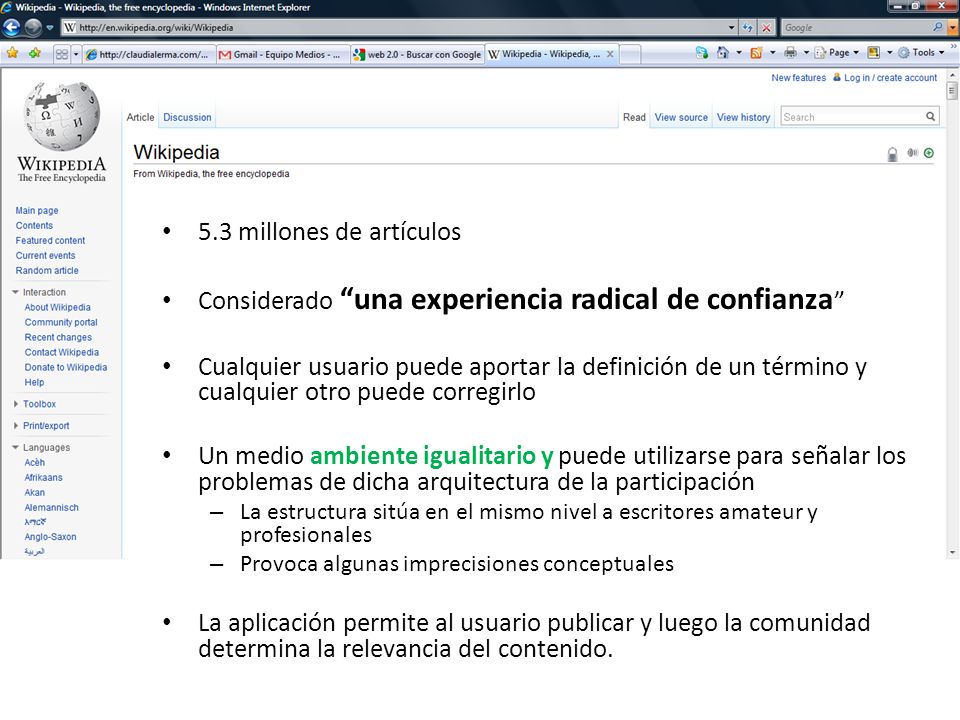
Task: Click the RSS Feeds icon
Action: [x=756, y=53]
